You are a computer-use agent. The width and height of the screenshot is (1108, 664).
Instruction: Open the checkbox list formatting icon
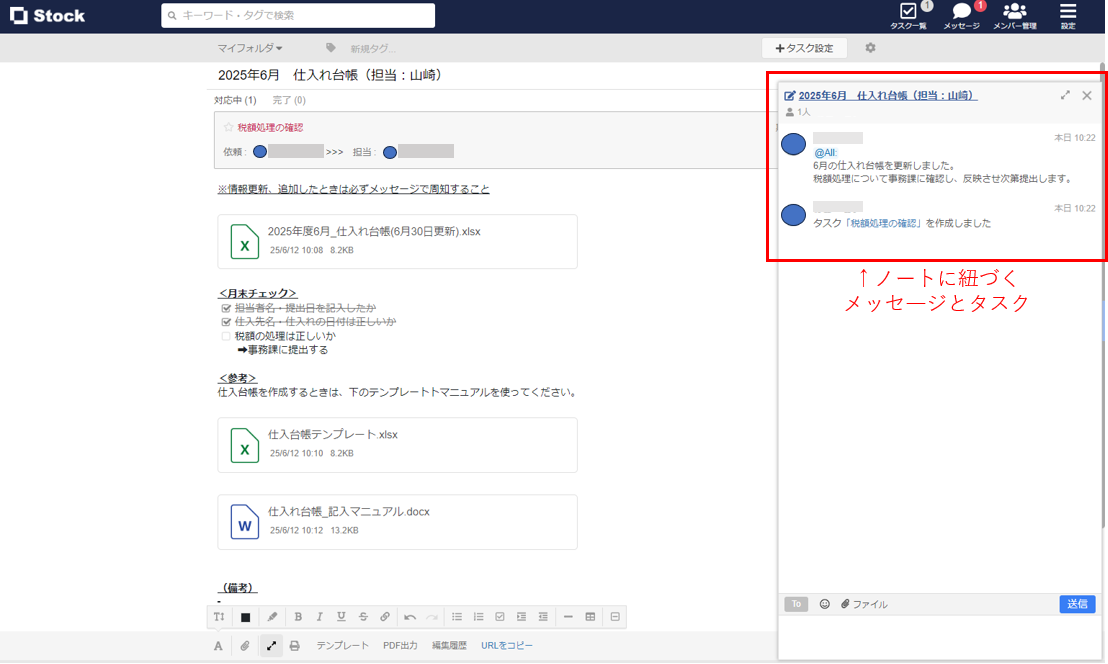[x=500, y=617]
